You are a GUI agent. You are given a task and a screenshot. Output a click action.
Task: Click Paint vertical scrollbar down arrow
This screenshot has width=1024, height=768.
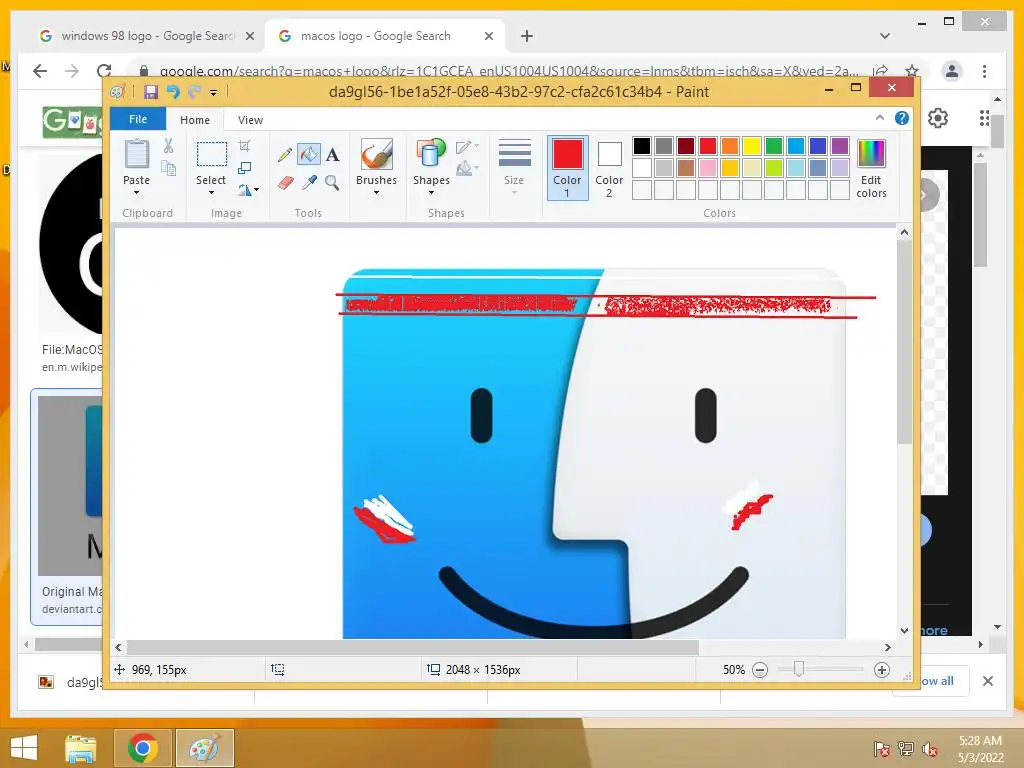(904, 630)
